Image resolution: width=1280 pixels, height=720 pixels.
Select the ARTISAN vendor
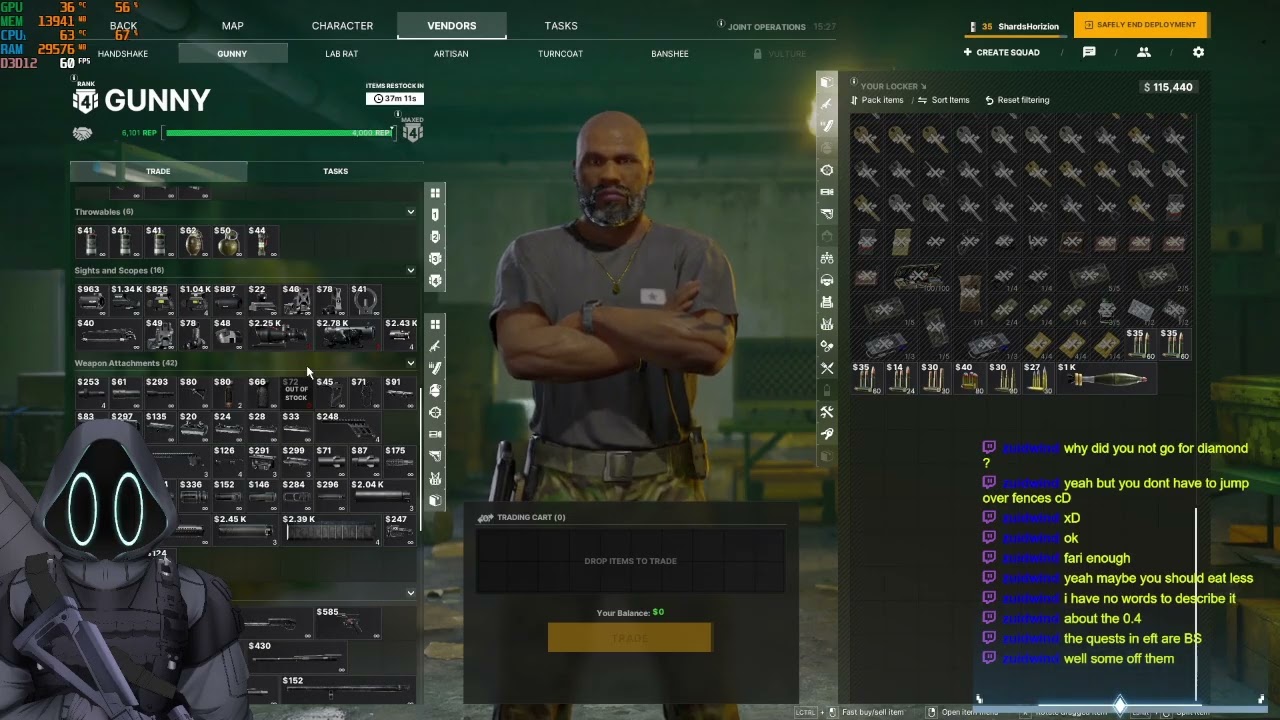(x=451, y=54)
